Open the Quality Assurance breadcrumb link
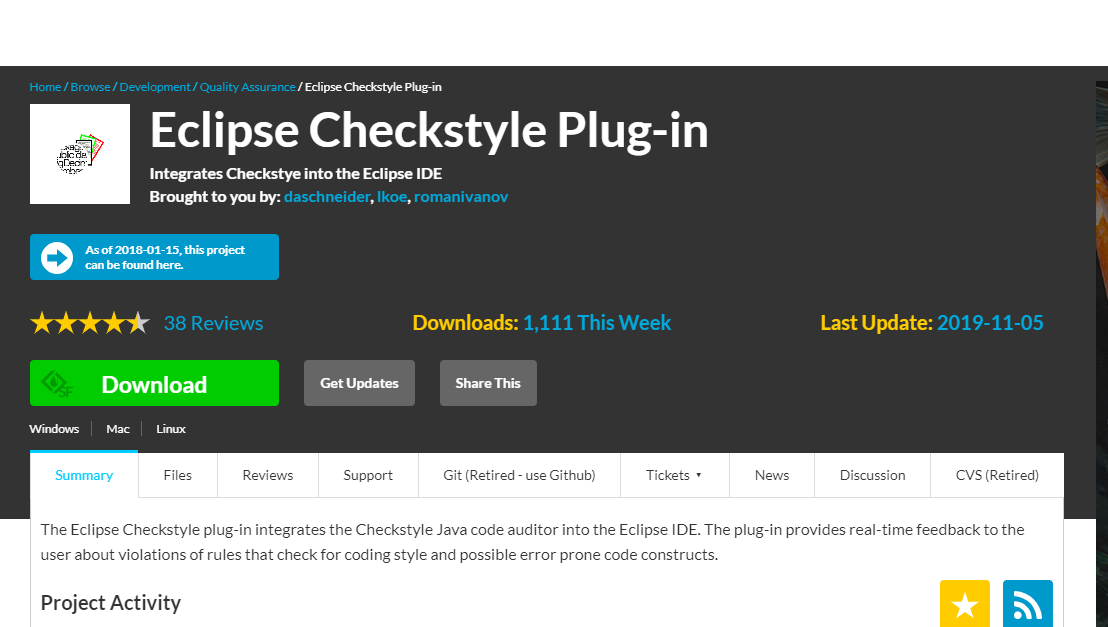Viewport: 1108px width, 627px height. [247, 87]
